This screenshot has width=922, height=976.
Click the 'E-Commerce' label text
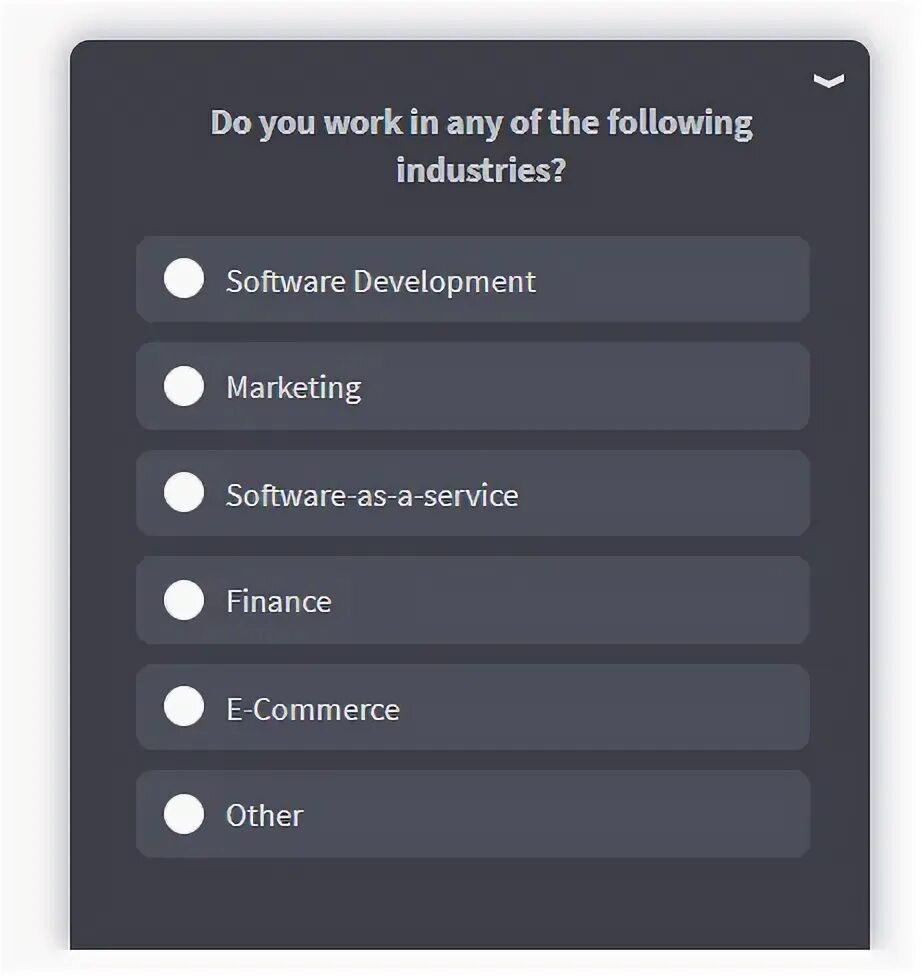coord(313,710)
